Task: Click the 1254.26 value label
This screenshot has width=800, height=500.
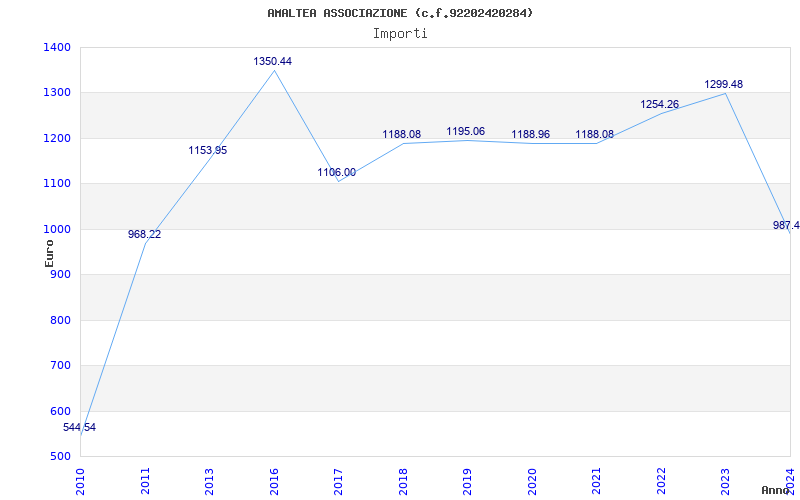Action: tap(660, 105)
